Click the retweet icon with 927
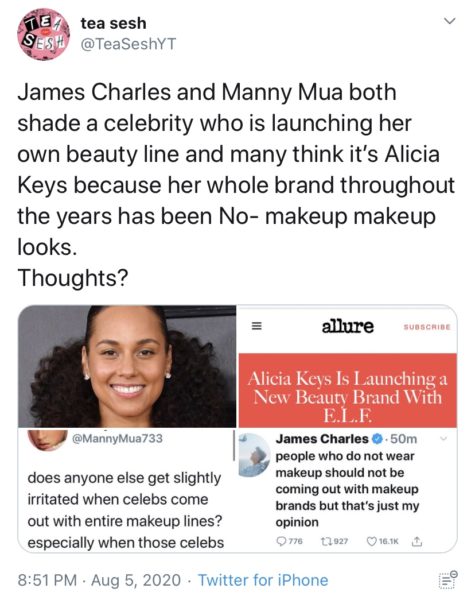Viewport: 475px width, 600px height. 334,541
